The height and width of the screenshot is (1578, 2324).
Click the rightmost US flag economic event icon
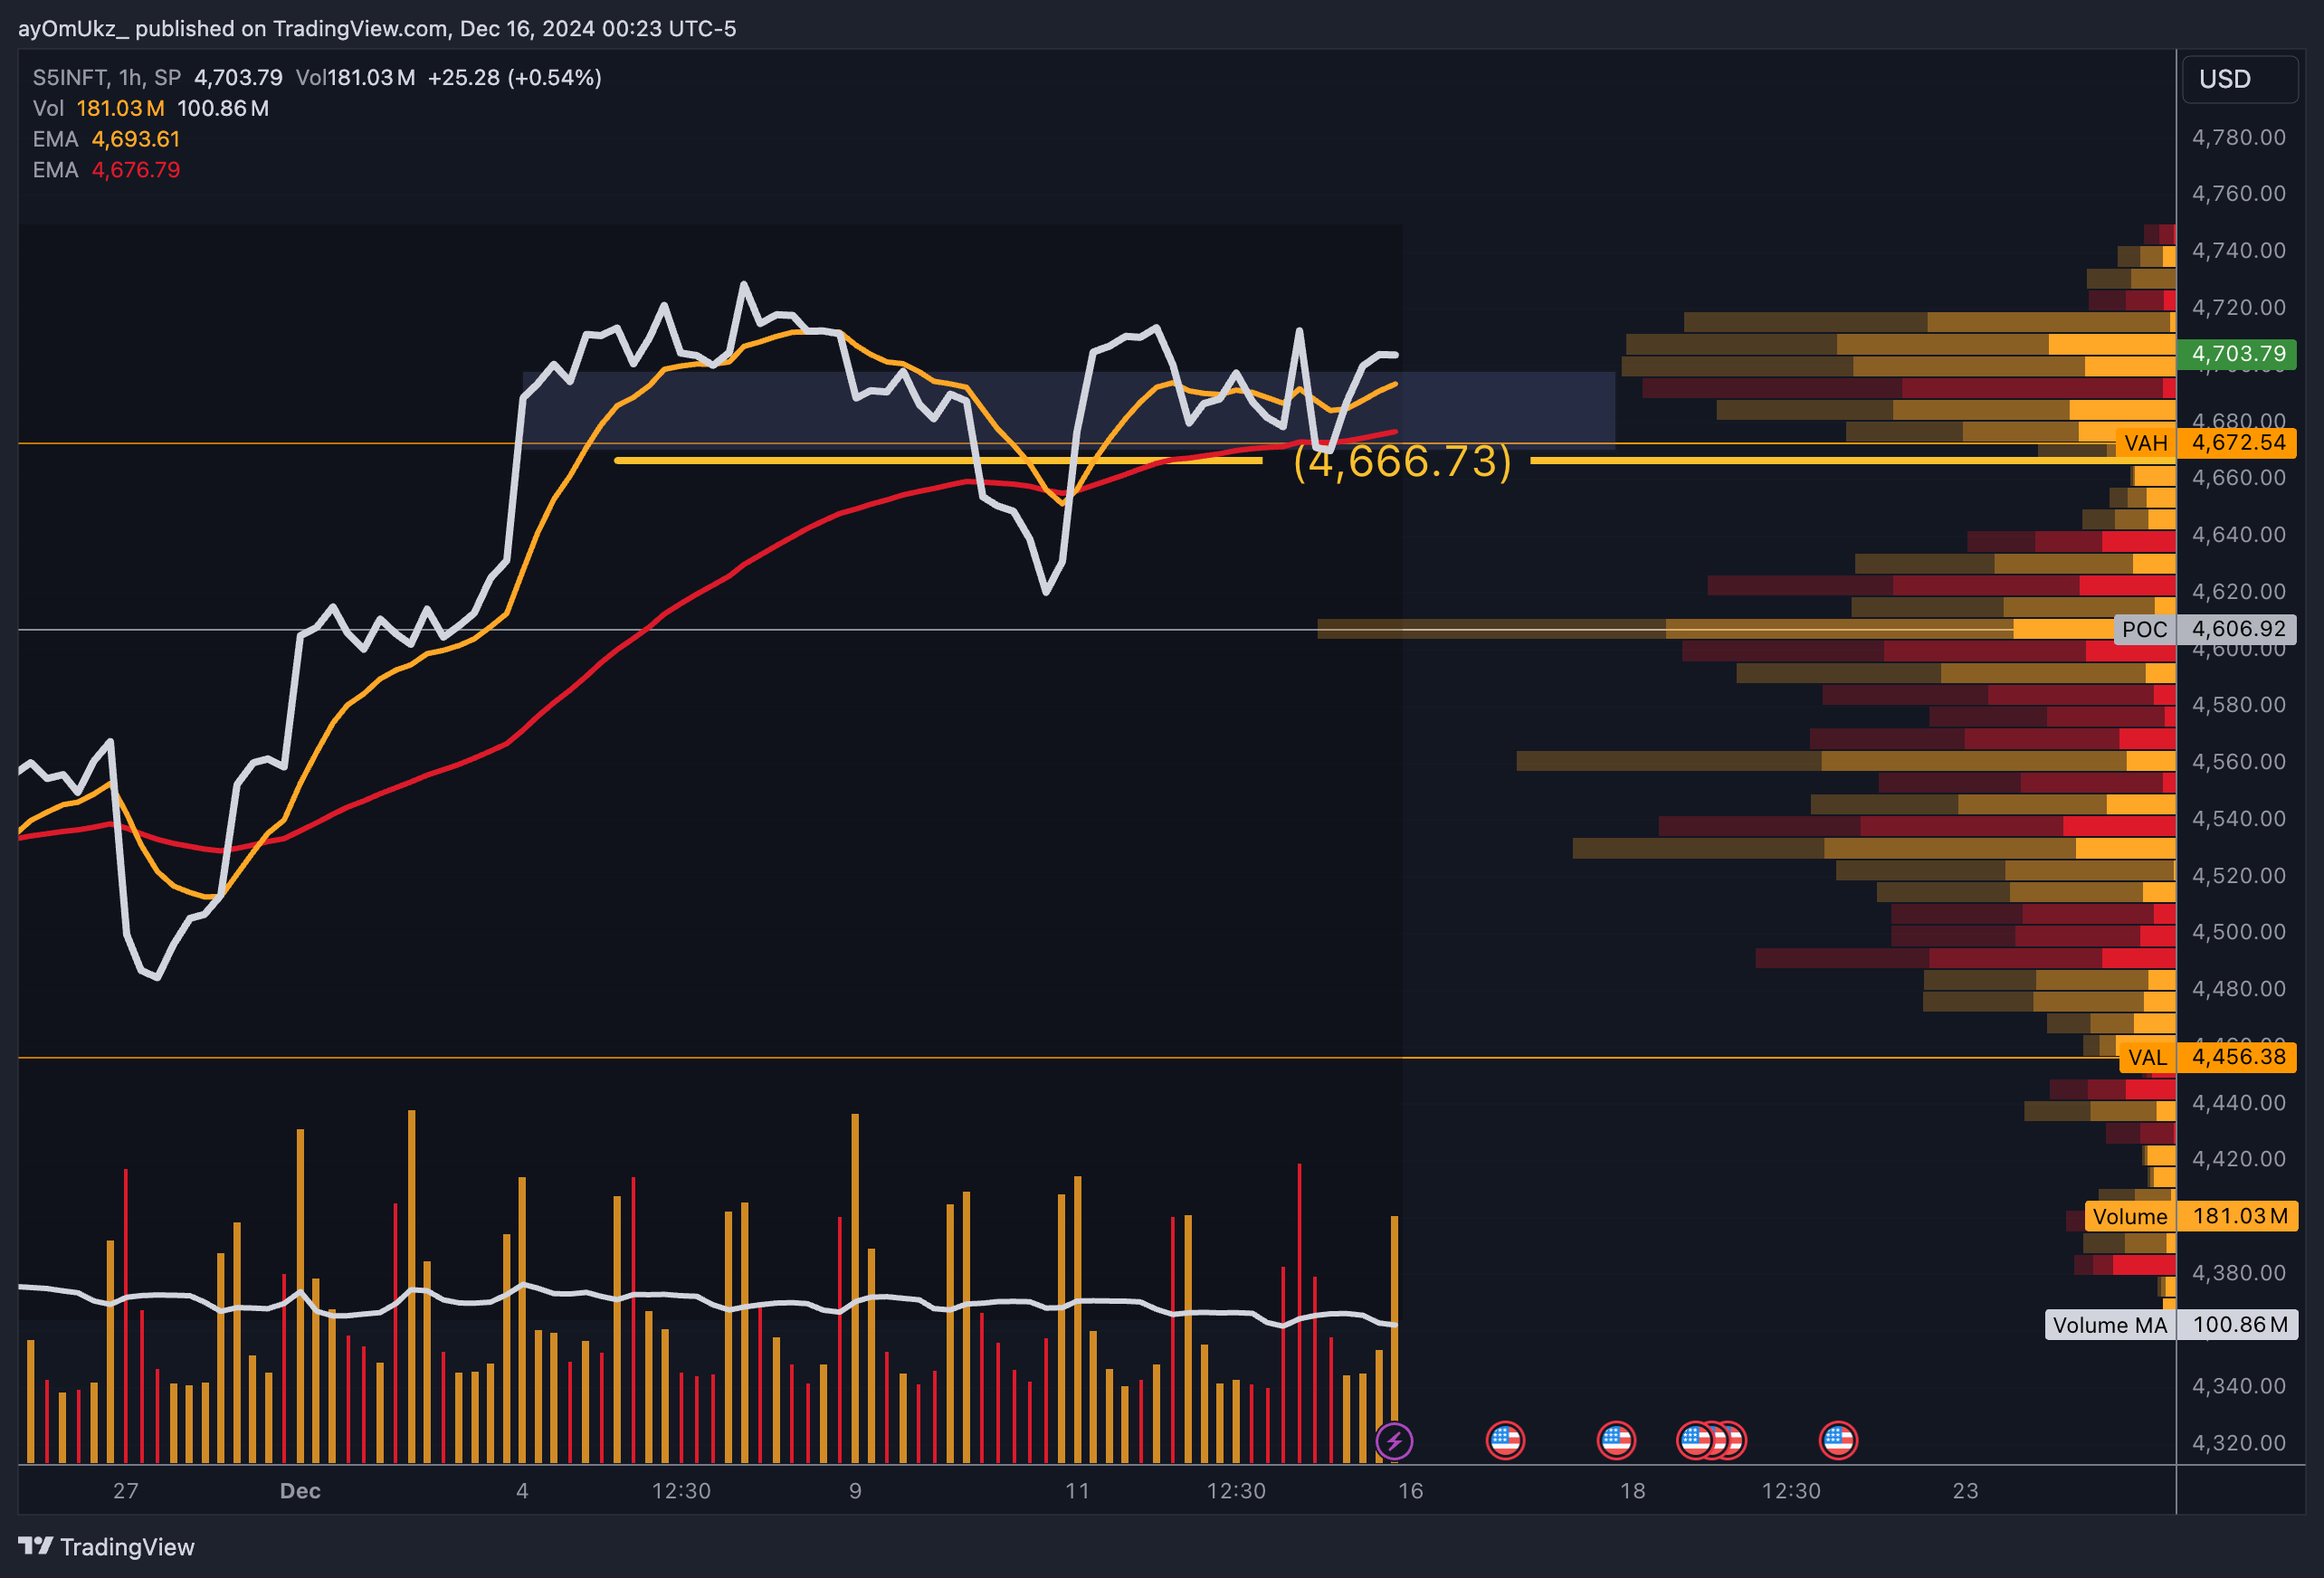tap(1838, 1441)
